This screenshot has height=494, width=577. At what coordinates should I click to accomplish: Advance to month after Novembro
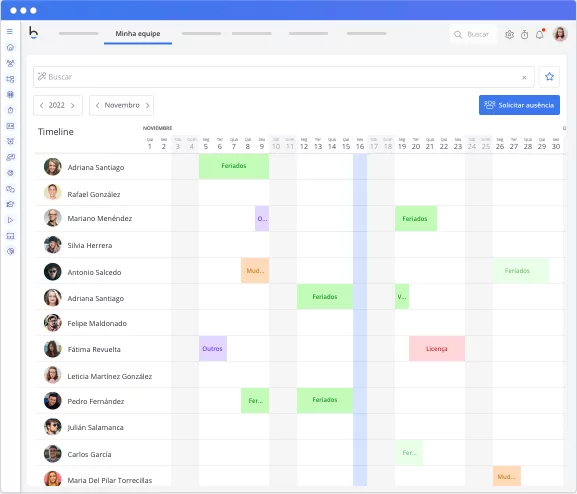147,106
